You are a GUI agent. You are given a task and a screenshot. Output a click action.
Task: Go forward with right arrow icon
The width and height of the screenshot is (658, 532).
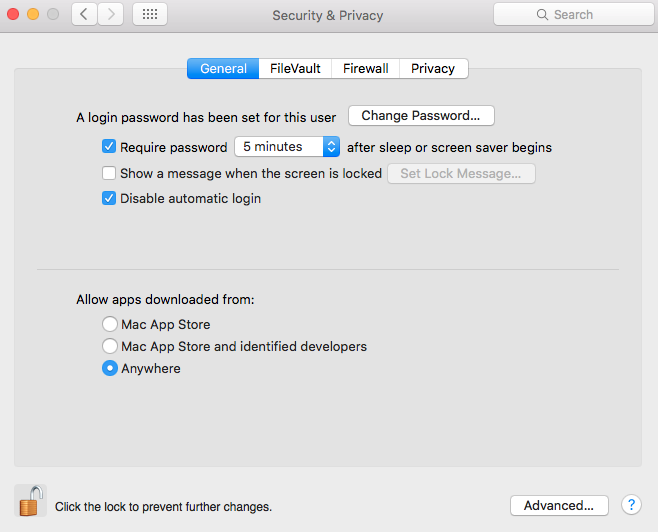(111, 14)
